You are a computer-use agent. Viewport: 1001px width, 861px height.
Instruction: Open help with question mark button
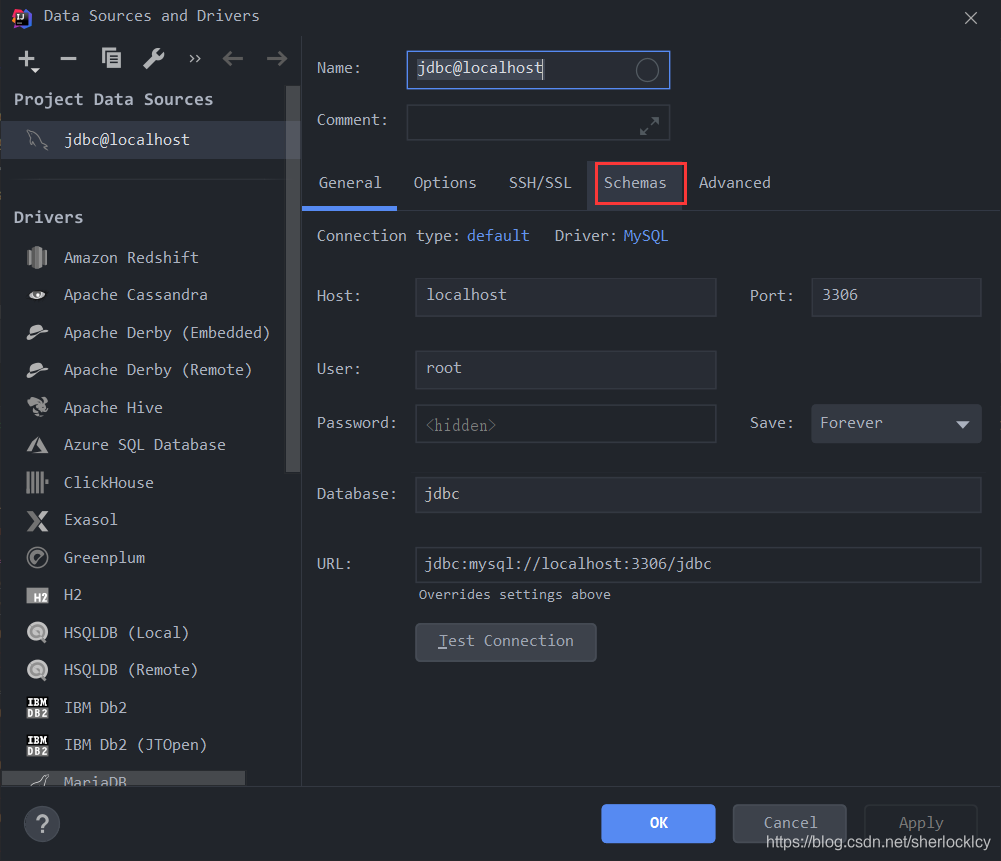(x=42, y=824)
